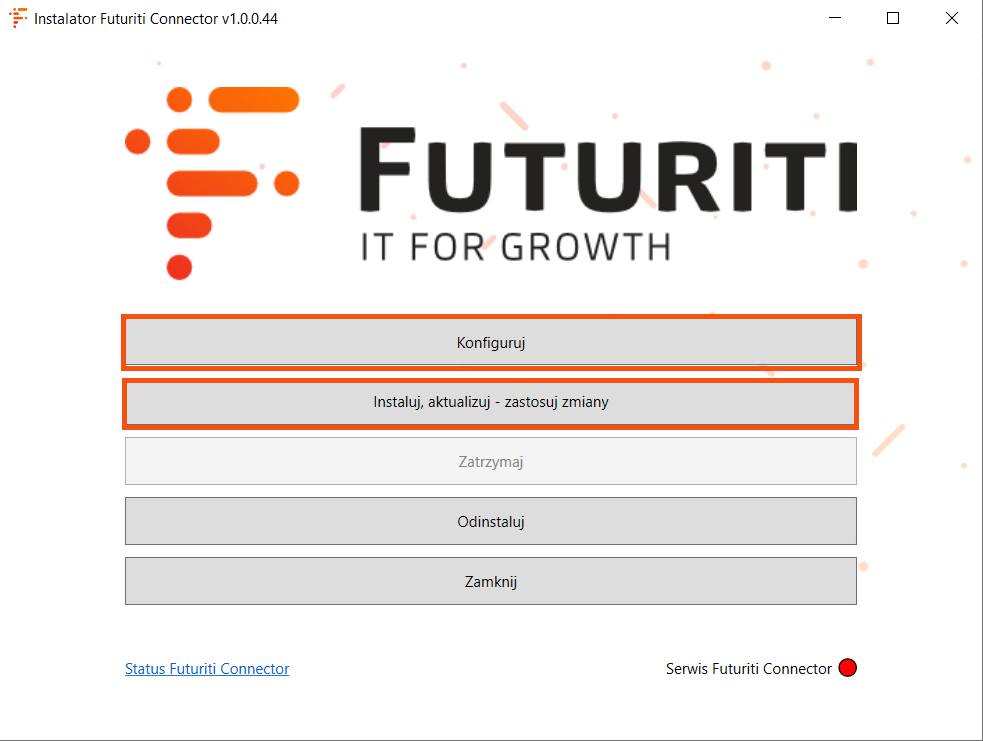The width and height of the screenshot is (983, 741).
Task: Open configuration with the Konfiguruj button
Action: pyautogui.click(x=491, y=343)
